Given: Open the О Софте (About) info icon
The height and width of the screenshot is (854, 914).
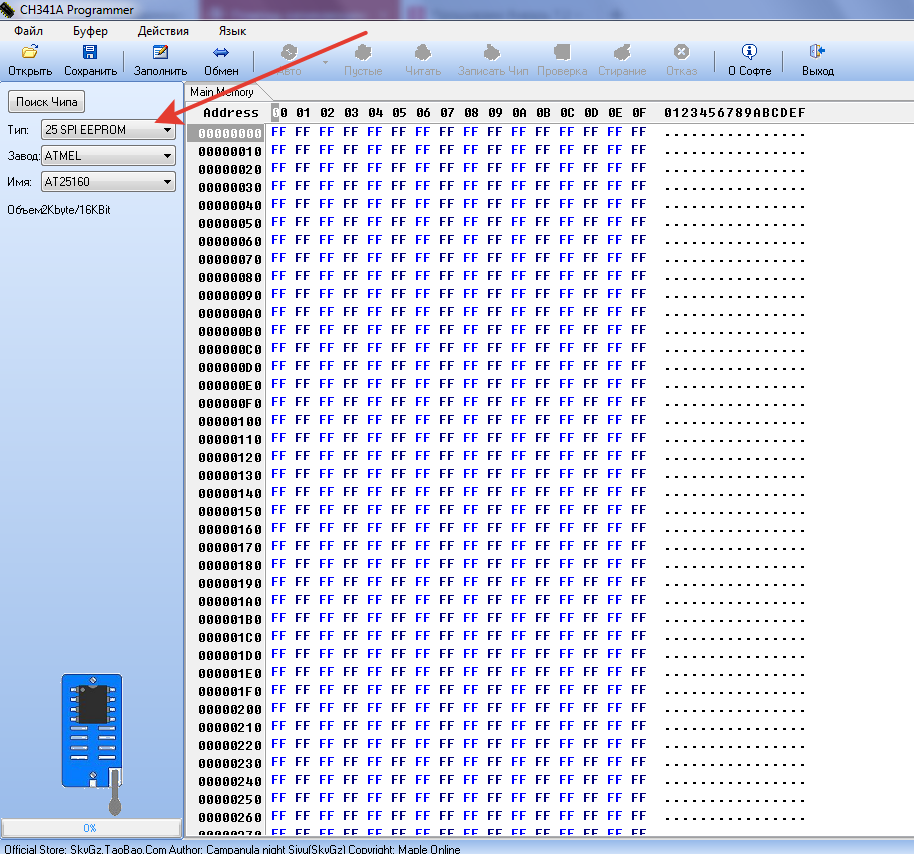Looking at the screenshot, I should pos(750,52).
